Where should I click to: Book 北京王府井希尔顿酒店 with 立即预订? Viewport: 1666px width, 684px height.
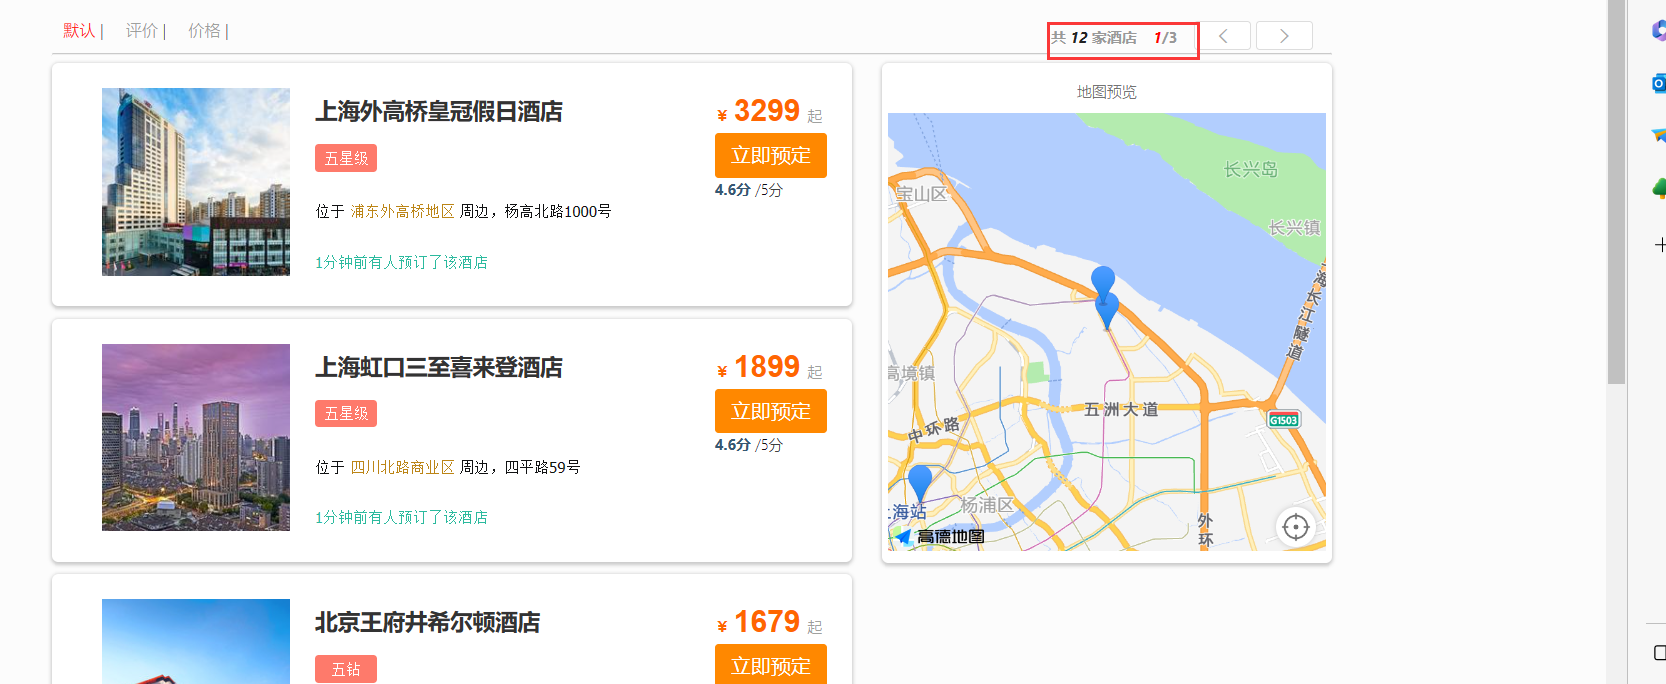tap(771, 665)
